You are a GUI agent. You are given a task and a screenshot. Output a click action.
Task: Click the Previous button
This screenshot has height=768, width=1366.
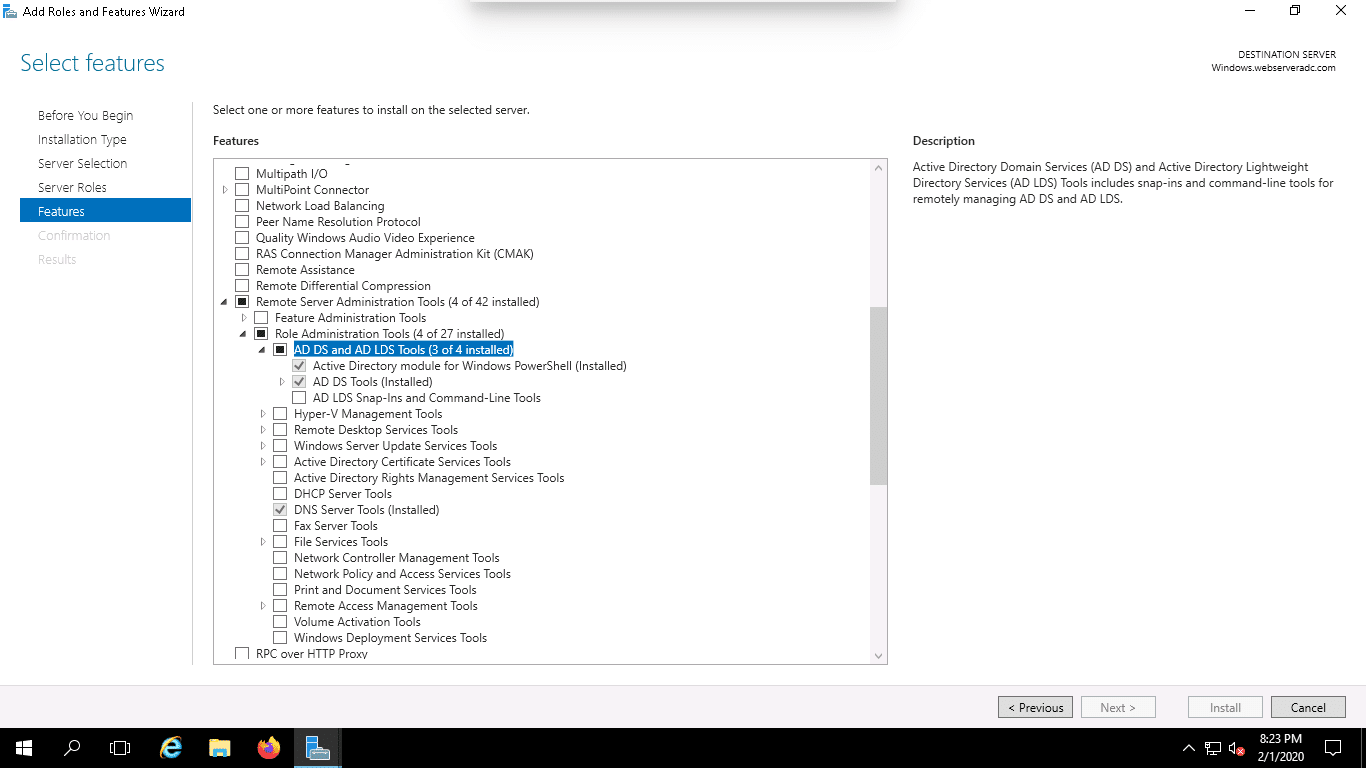coord(1035,707)
